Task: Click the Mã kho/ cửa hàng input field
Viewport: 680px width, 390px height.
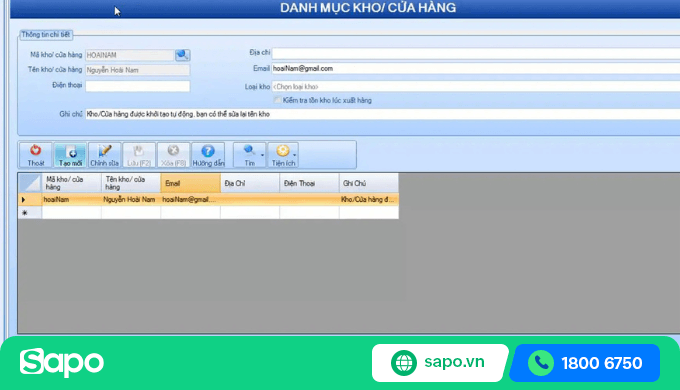Action: [x=130, y=55]
